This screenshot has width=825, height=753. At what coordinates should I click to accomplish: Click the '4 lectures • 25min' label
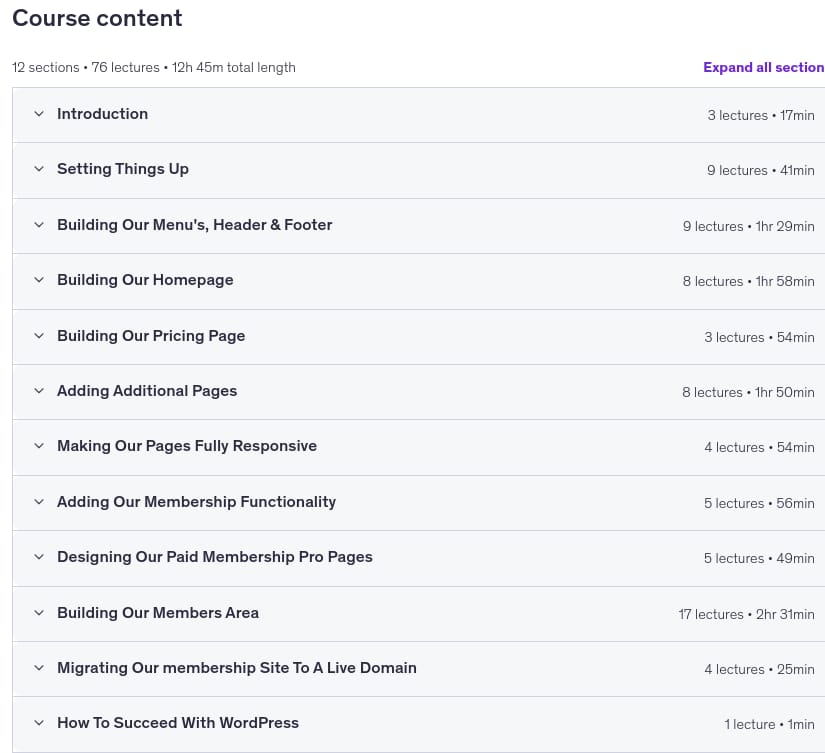coord(759,670)
